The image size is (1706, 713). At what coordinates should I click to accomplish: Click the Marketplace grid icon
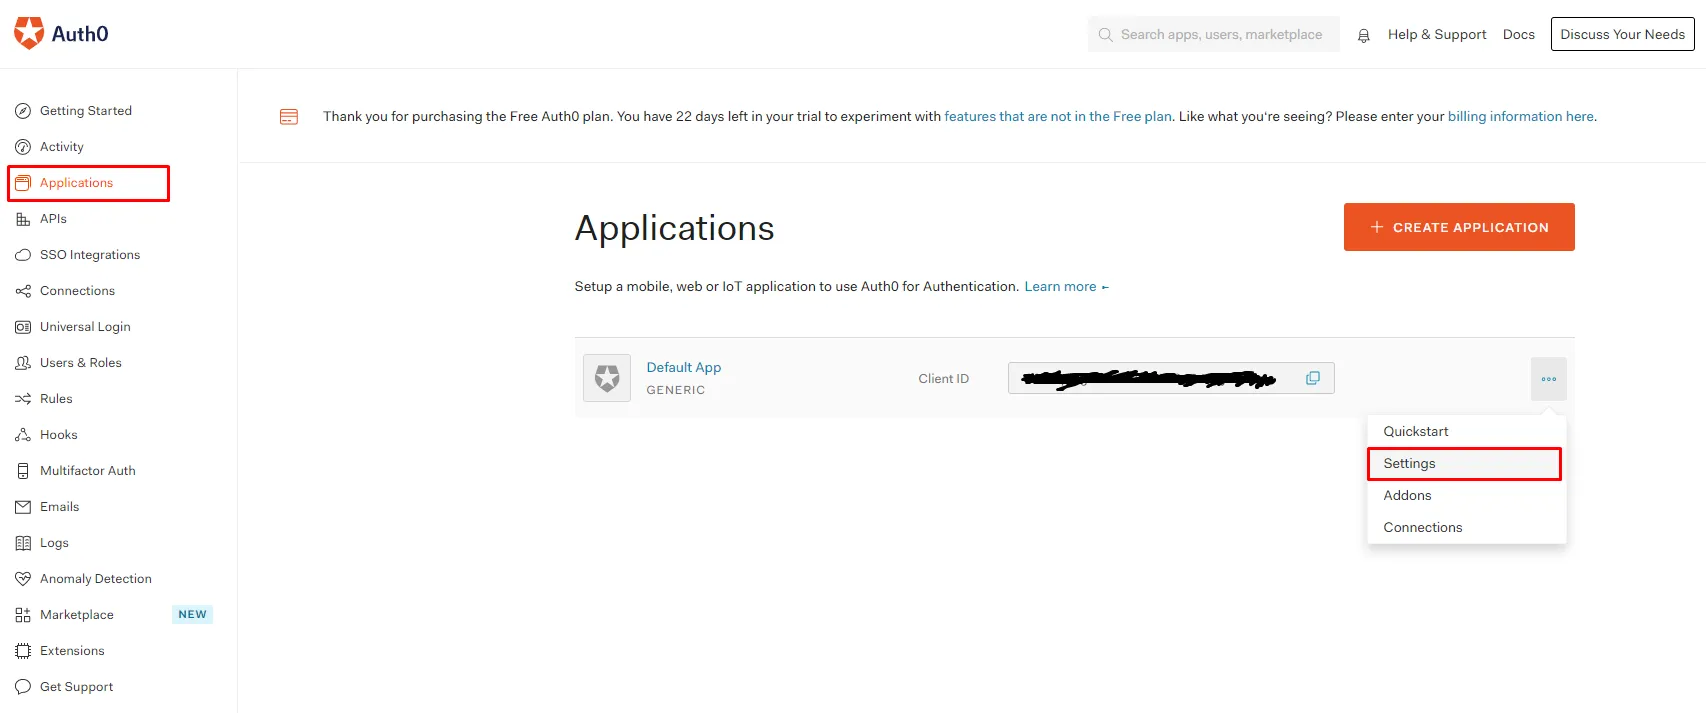(23, 615)
